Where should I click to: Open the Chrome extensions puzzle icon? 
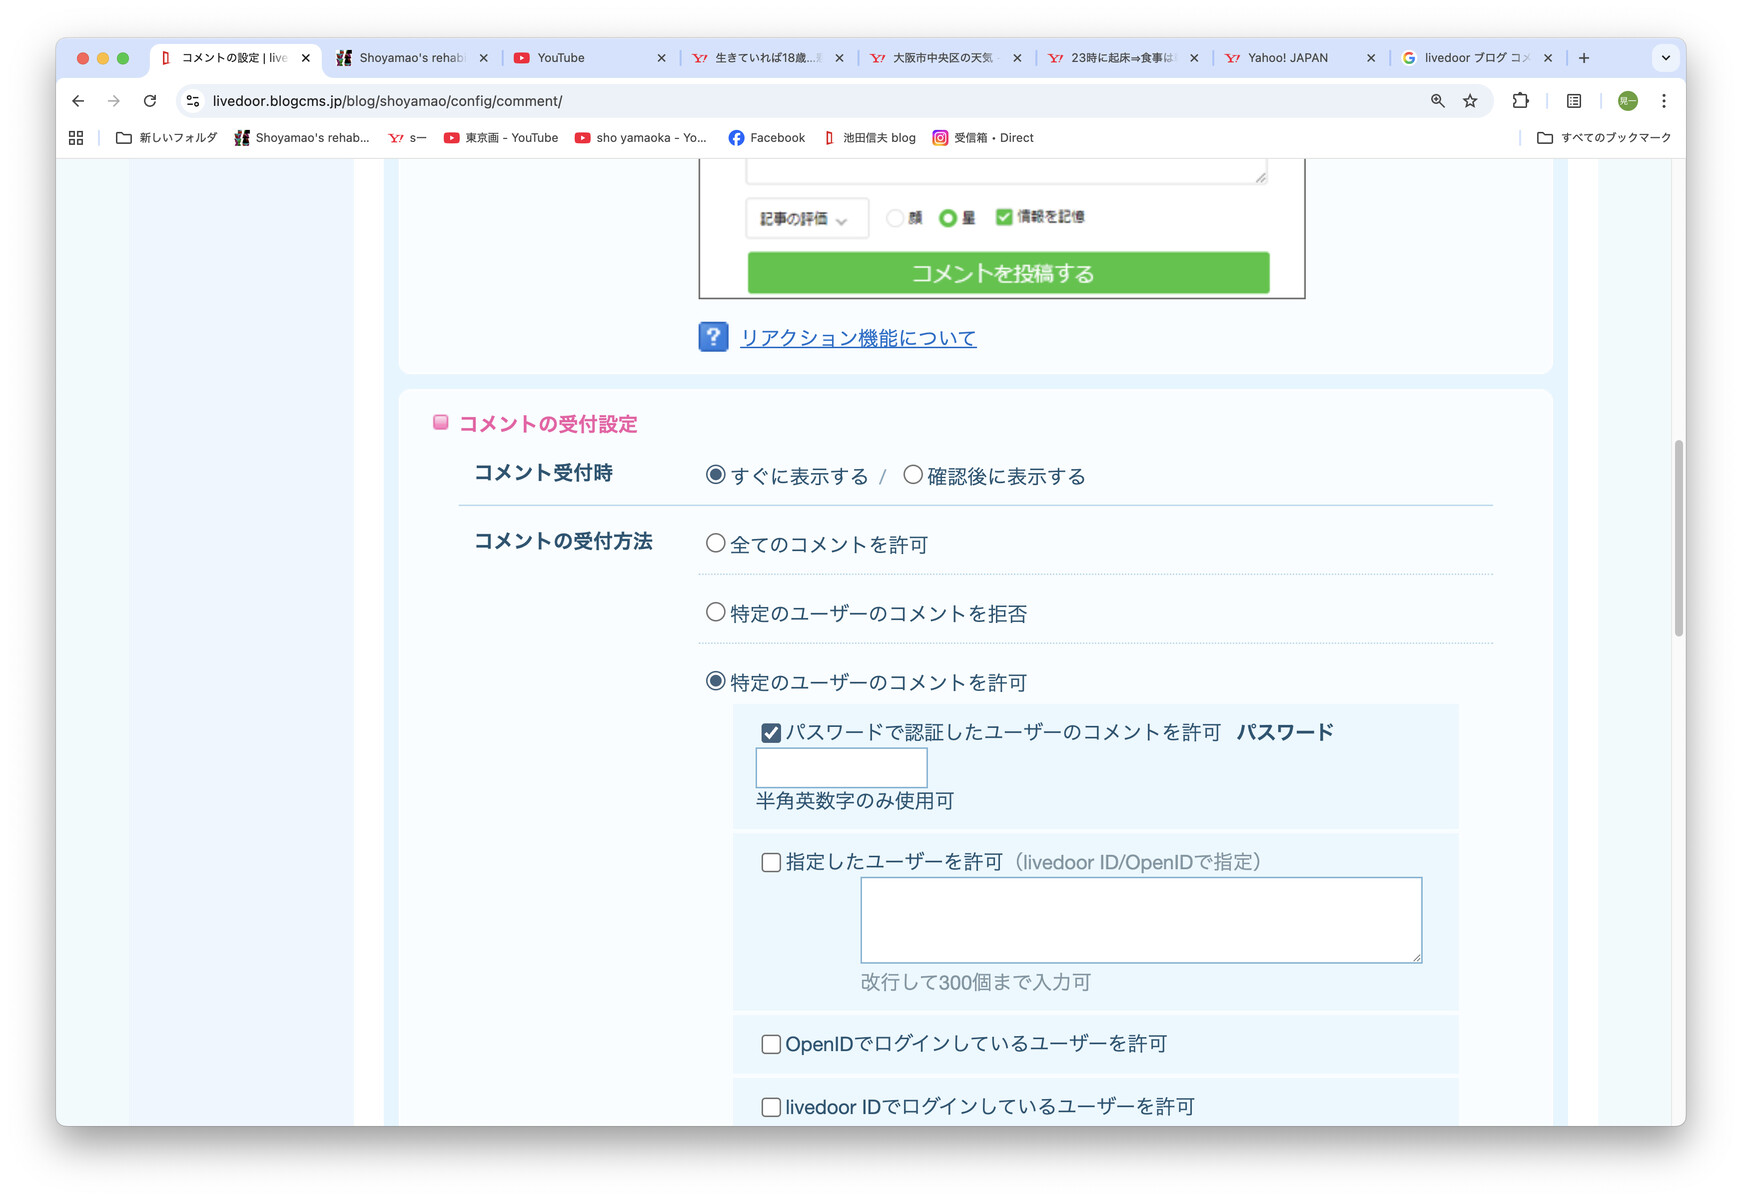[x=1520, y=101]
